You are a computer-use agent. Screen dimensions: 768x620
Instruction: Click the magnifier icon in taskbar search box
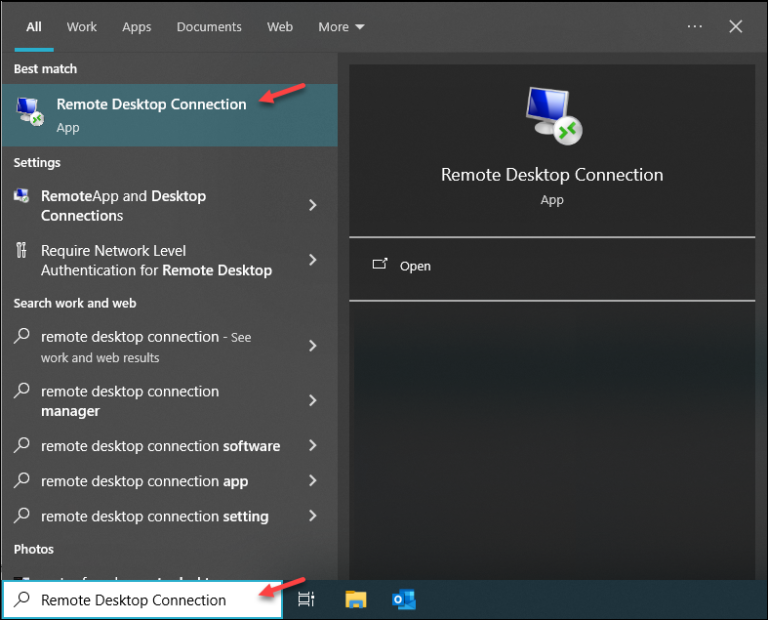click(22, 599)
